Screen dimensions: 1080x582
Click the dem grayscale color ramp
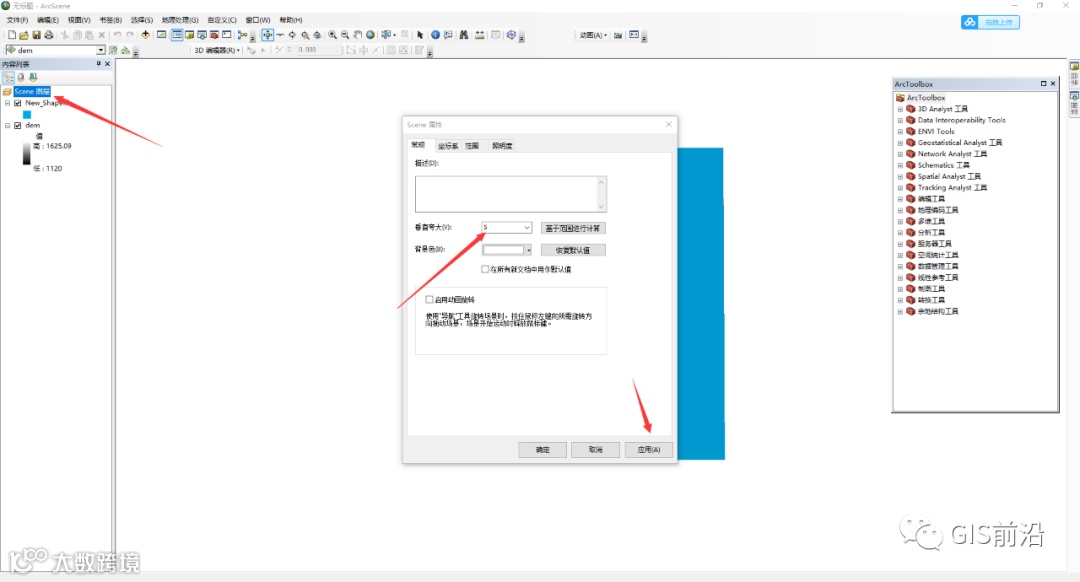[27, 154]
